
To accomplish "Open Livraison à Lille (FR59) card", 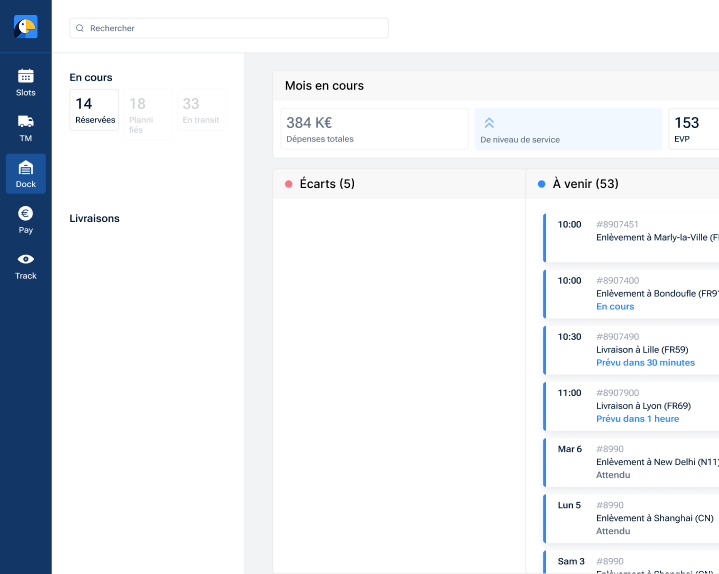I will pyautogui.click(x=631, y=350).
